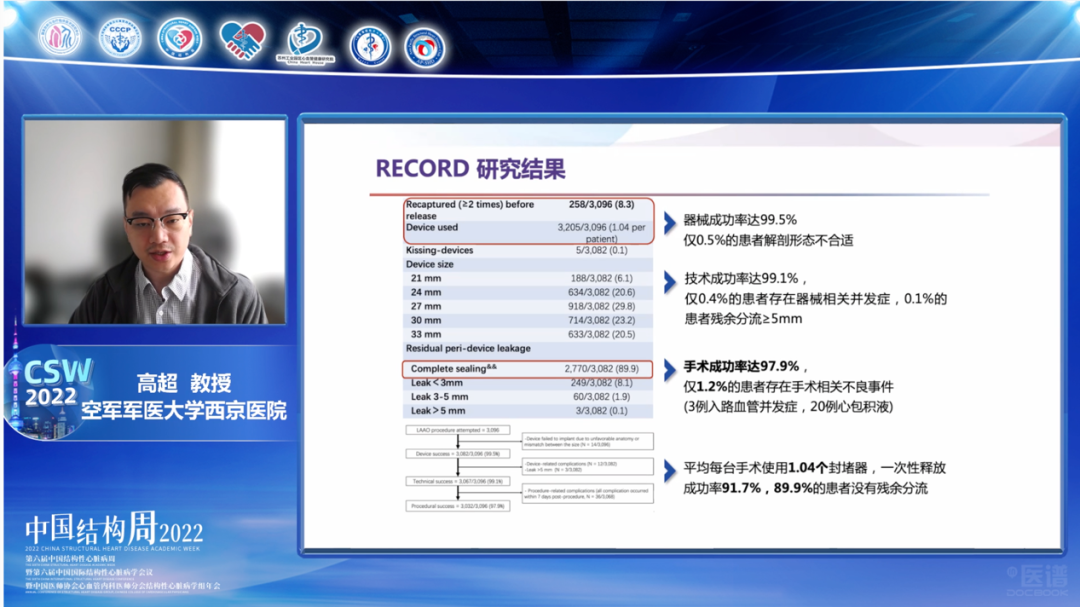Click the third logo with blue heart emblem
Image resolution: width=1080 pixels, height=607 pixels.
click(180, 39)
